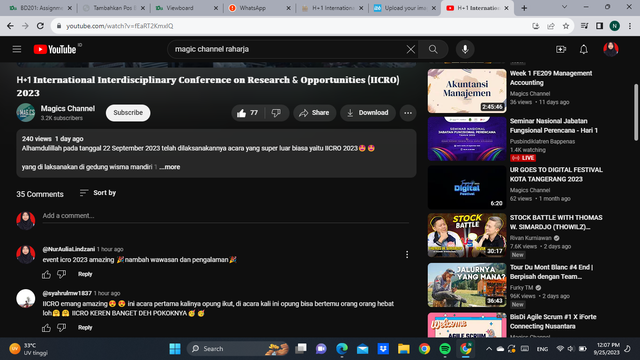
Task: Open Microsoft Edge from the taskbar
Action: click(342, 349)
